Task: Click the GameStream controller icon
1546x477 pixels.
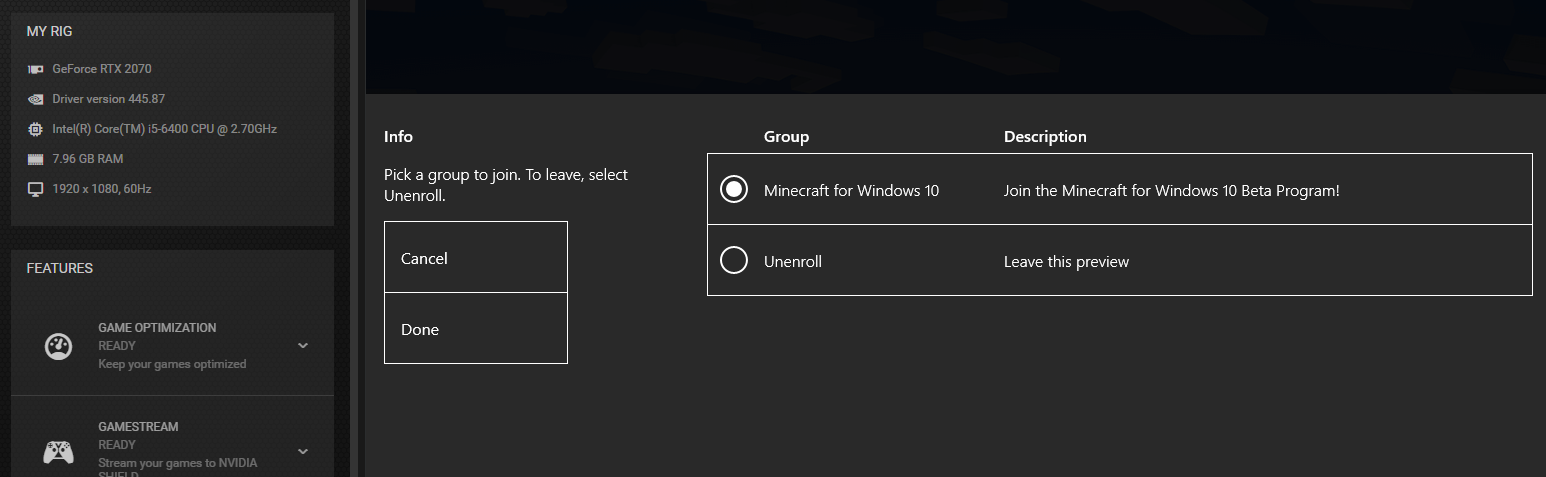Action: (58, 452)
